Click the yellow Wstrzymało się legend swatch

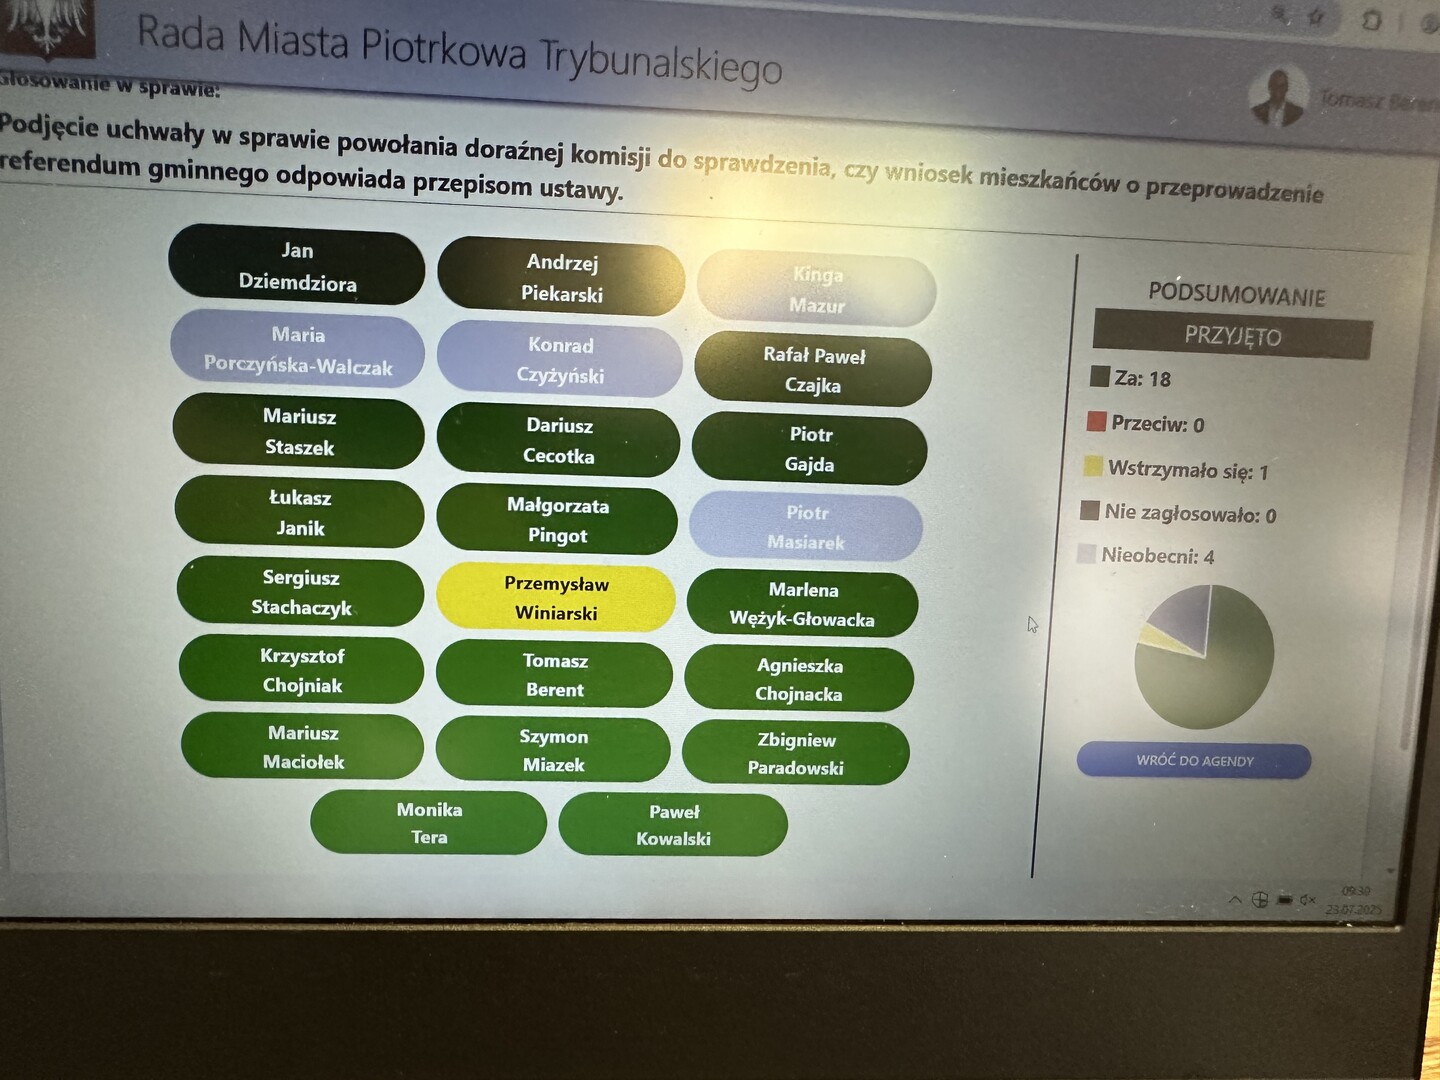click(x=1093, y=466)
